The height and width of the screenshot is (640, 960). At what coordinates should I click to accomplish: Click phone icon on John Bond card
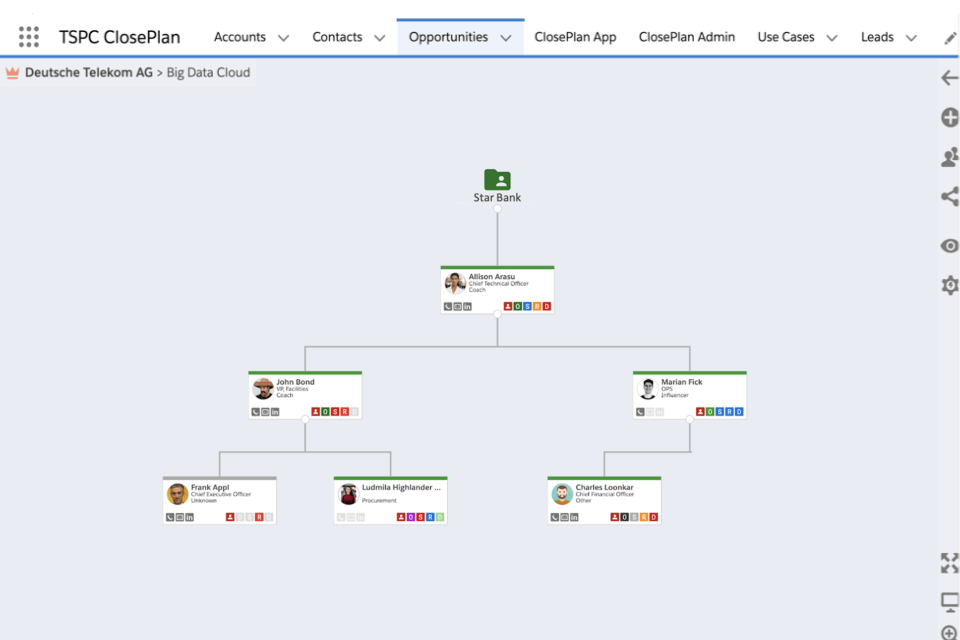pyautogui.click(x=256, y=412)
